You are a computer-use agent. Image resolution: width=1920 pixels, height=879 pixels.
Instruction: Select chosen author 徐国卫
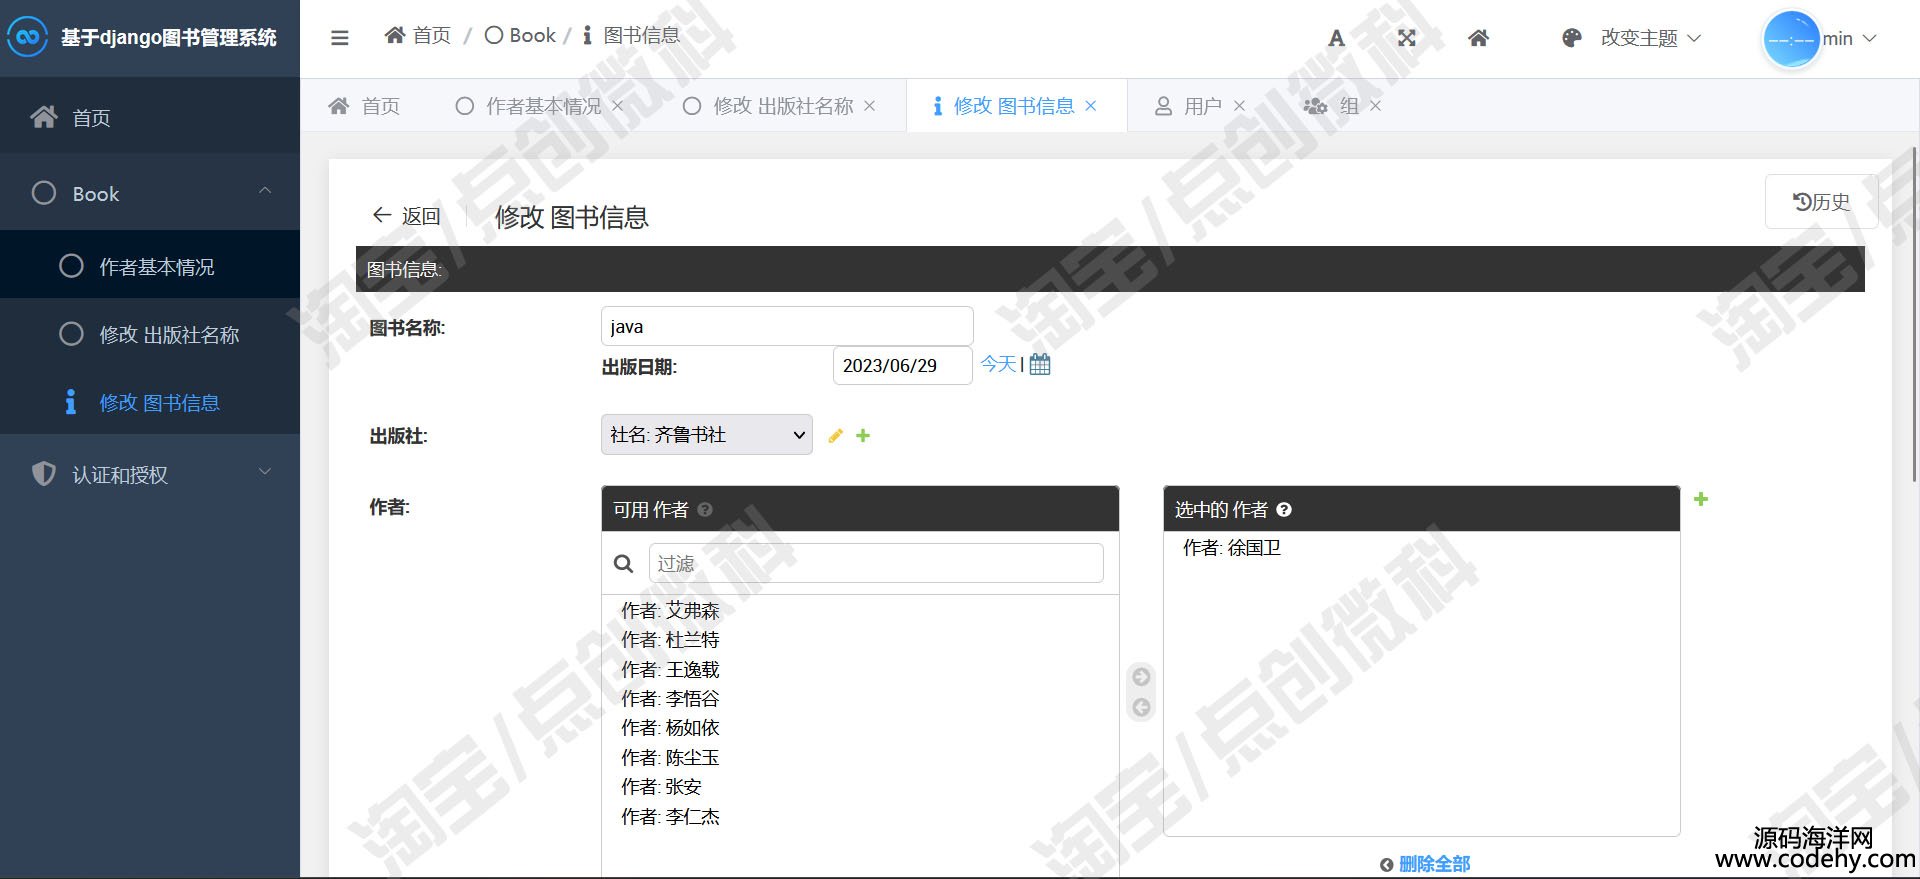tap(1231, 548)
